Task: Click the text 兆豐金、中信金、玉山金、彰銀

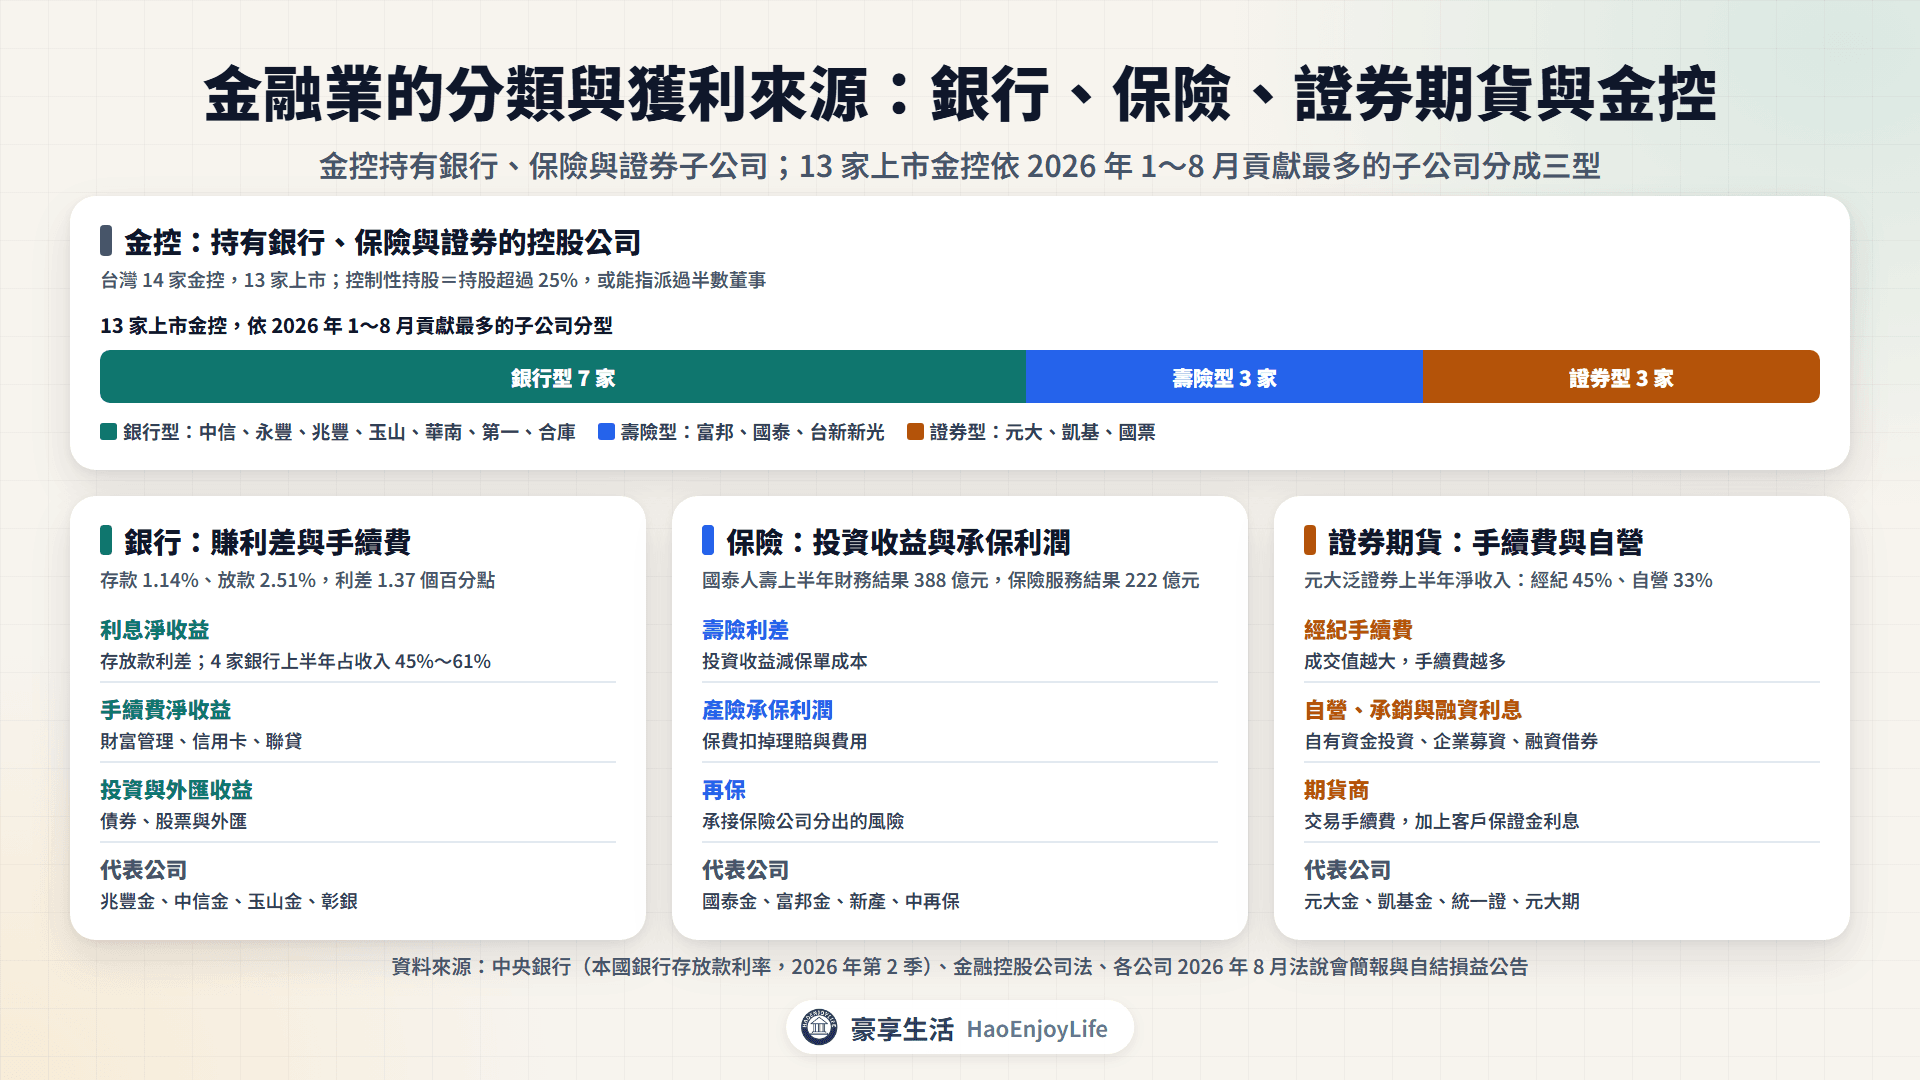Action: pyautogui.click(x=229, y=901)
